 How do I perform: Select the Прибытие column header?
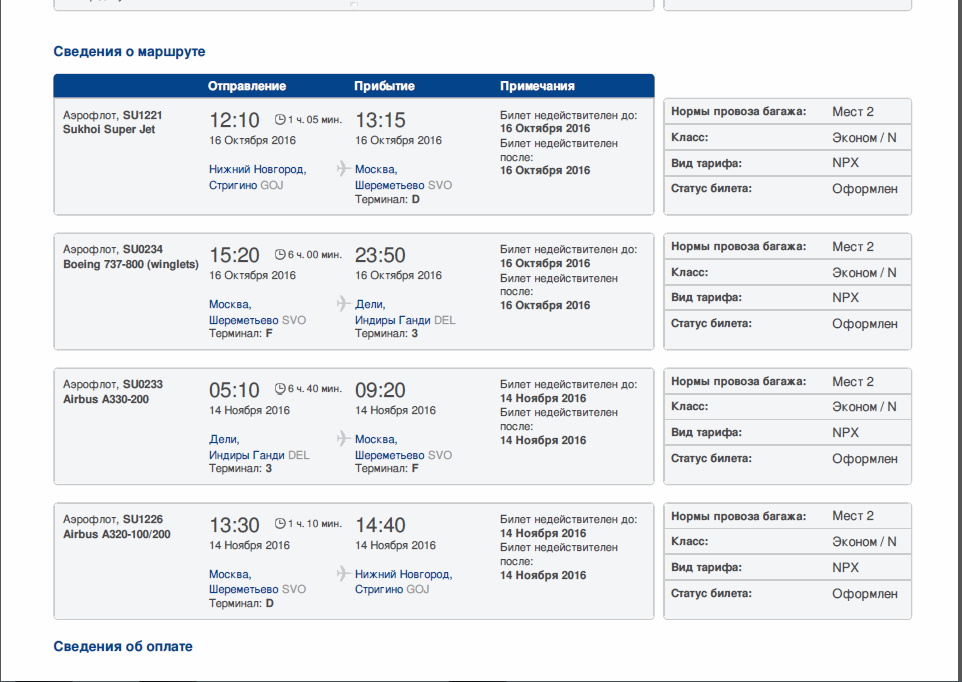384,86
